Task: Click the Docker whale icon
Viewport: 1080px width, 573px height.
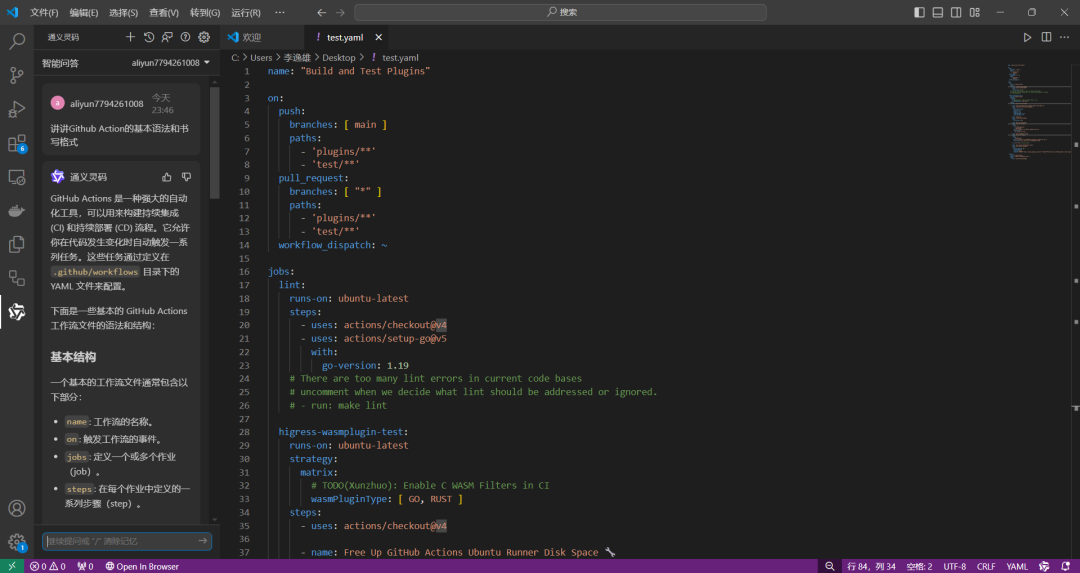Action: [x=17, y=211]
